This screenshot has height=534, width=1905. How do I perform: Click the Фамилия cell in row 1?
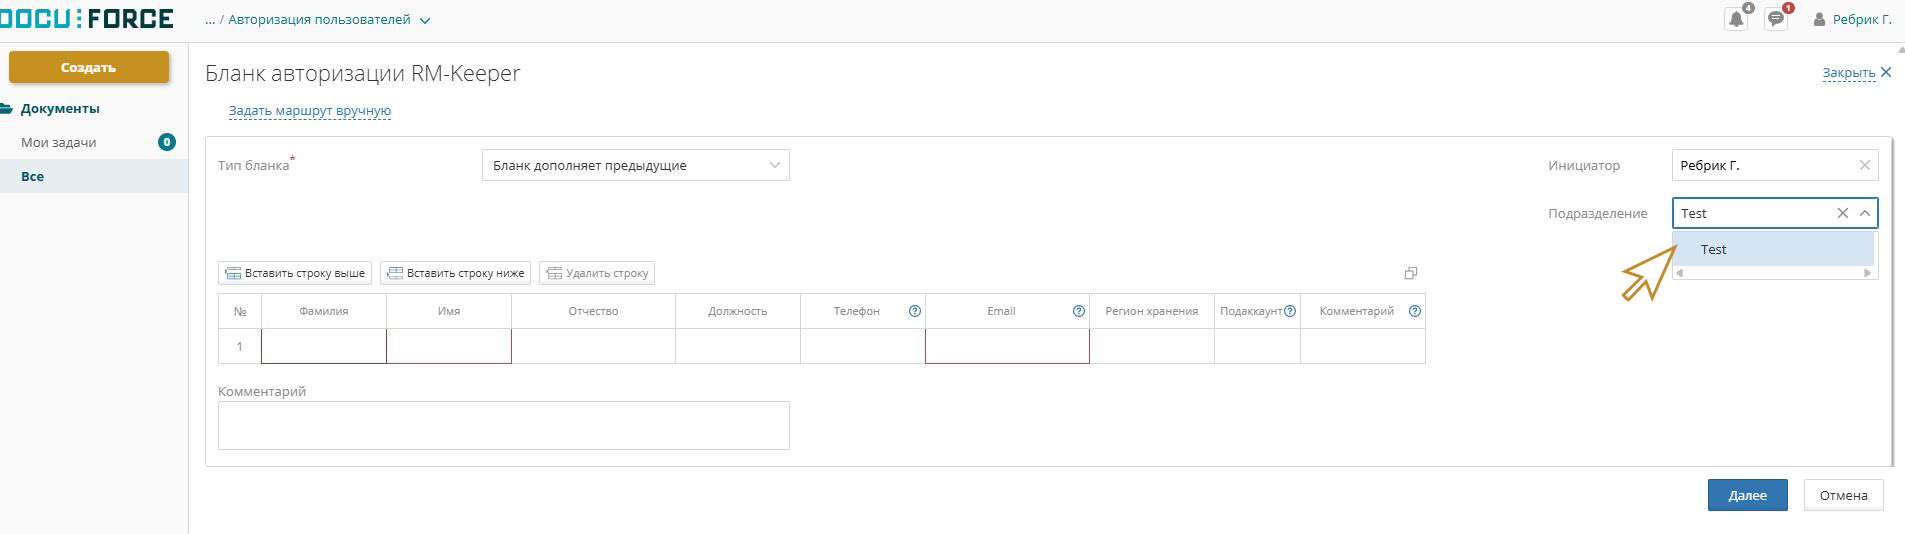(324, 346)
